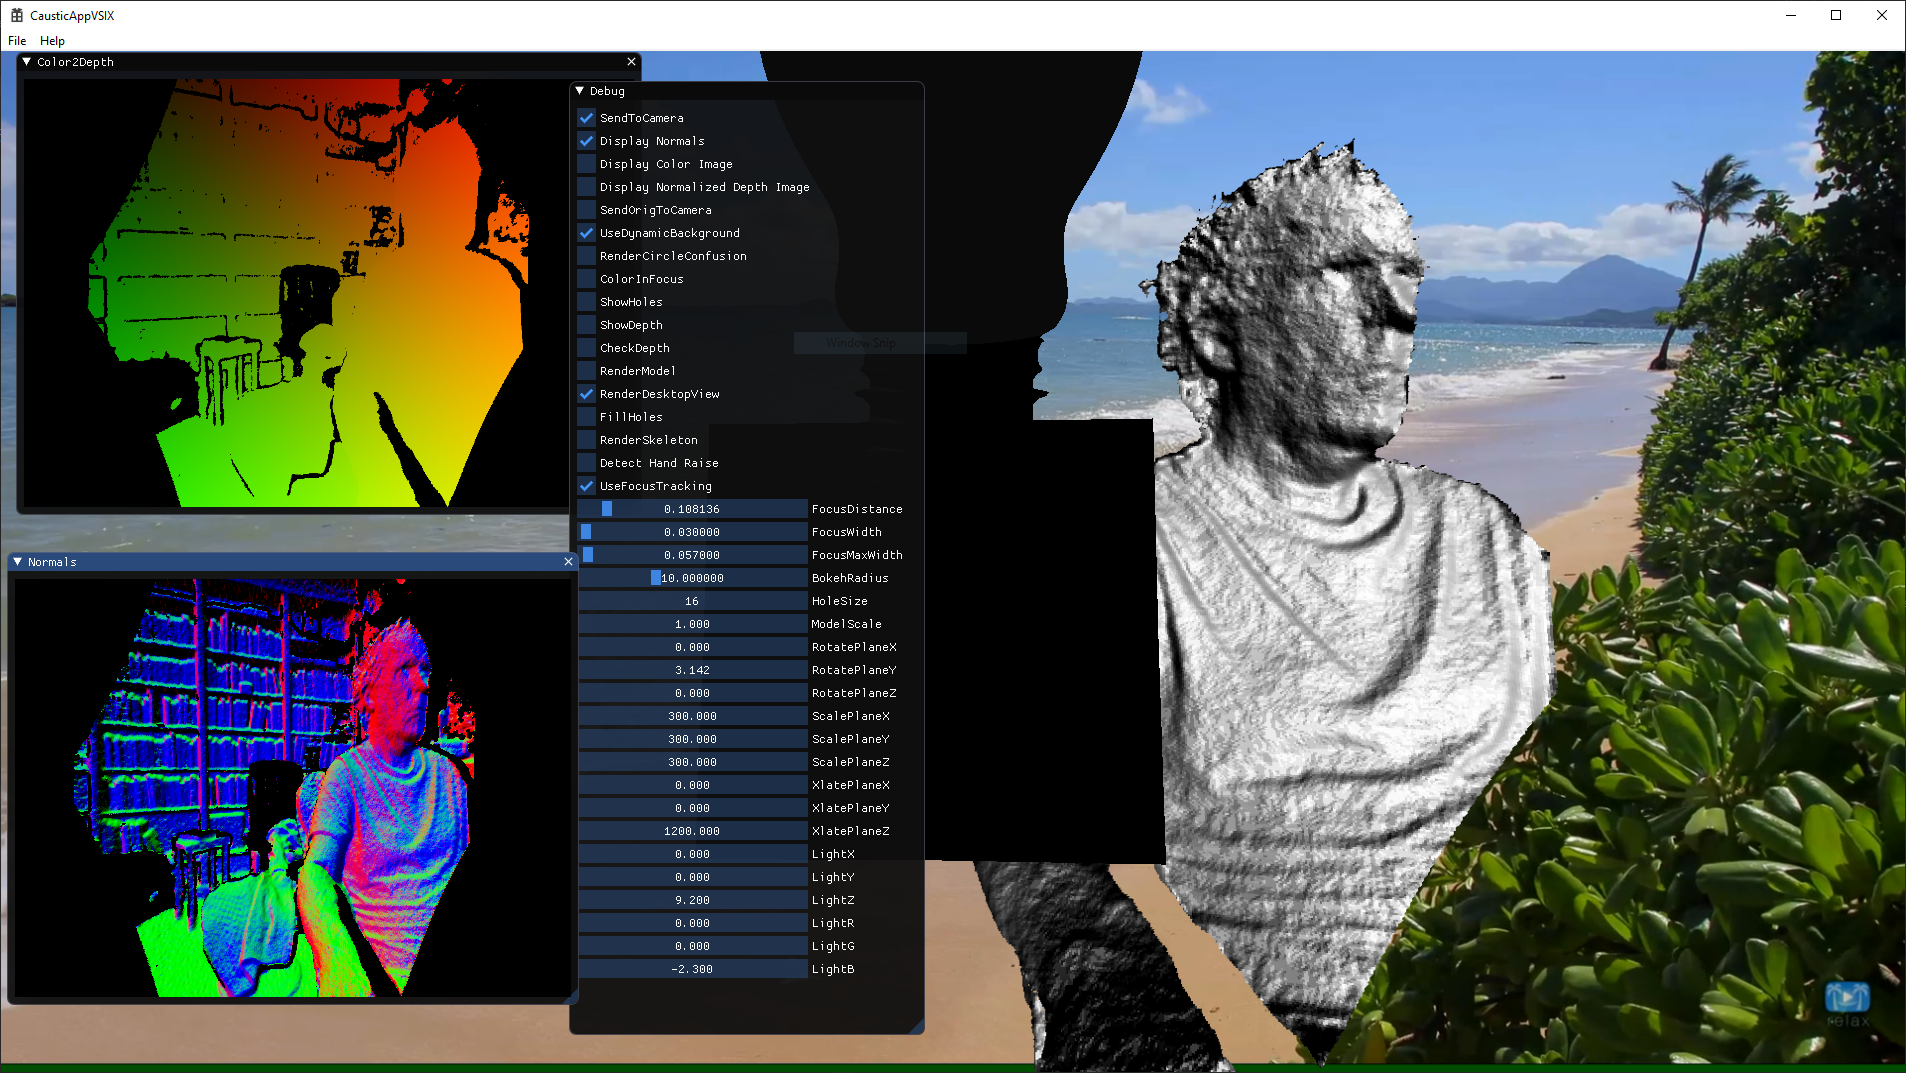This screenshot has width=1906, height=1073.
Task: Enable RenderSkeleton option
Action: (x=587, y=440)
